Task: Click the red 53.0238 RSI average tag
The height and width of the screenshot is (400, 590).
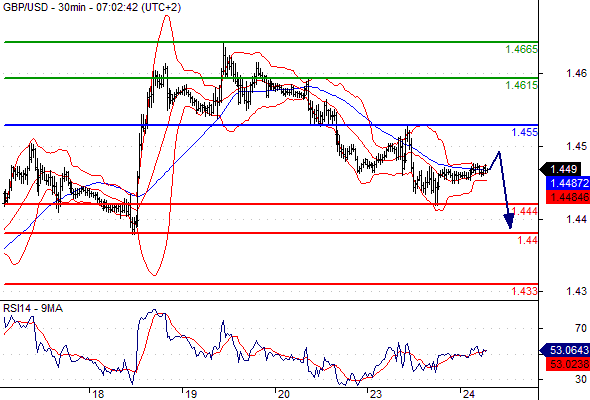Action: [x=568, y=364]
